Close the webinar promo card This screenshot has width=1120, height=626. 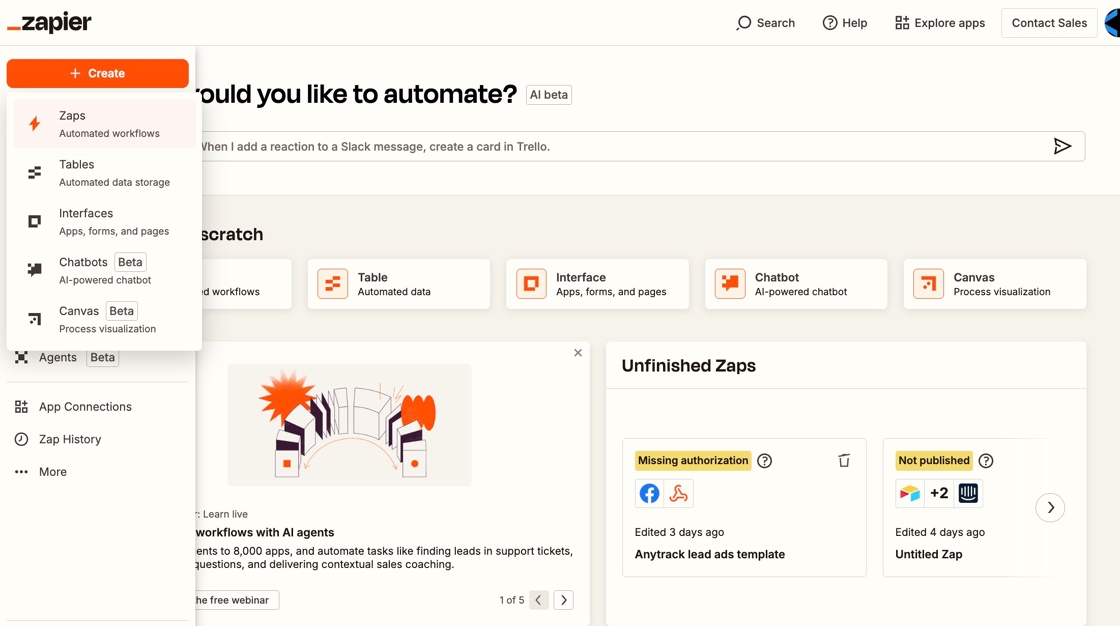point(578,353)
